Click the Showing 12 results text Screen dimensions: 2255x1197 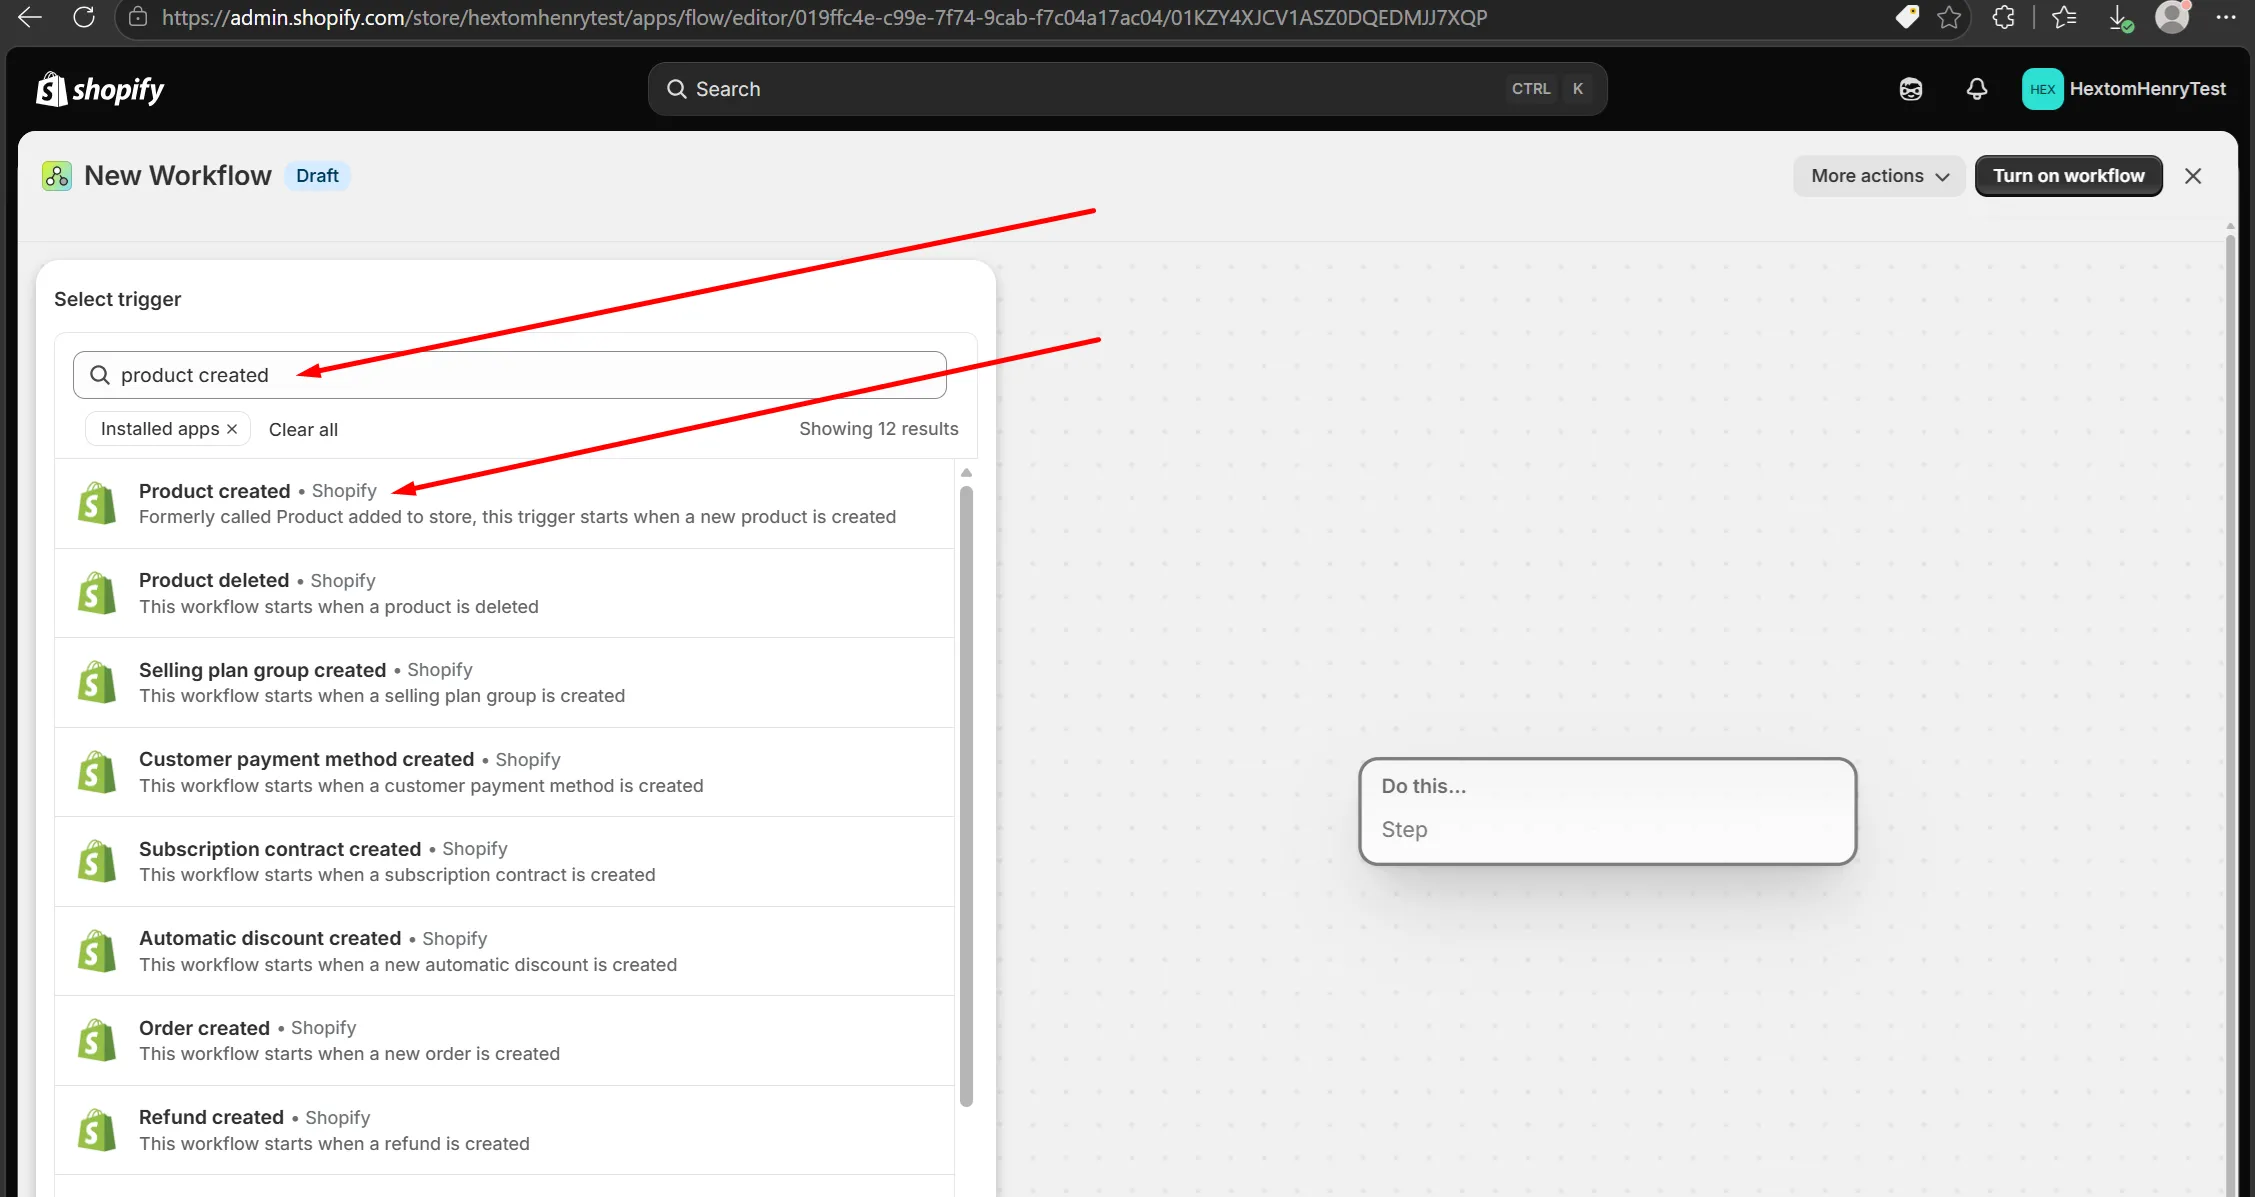(x=878, y=429)
